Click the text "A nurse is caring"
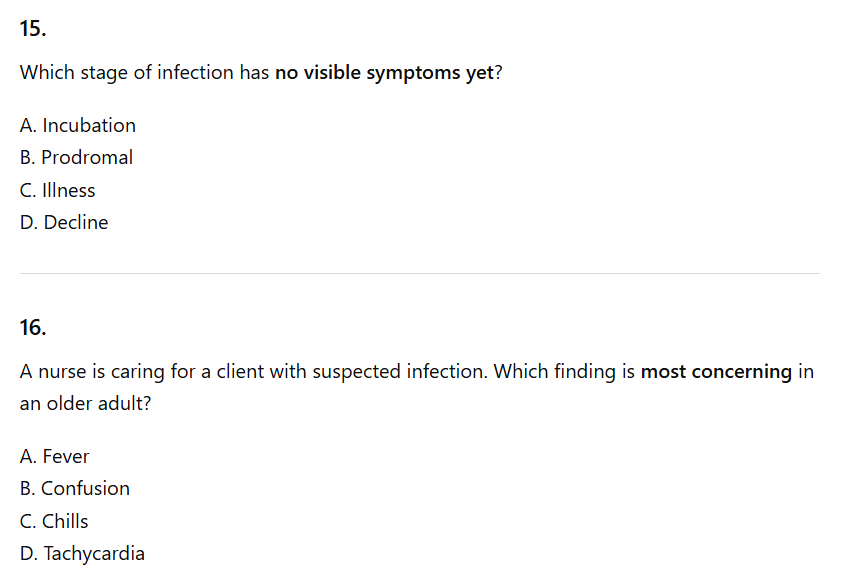 (x=92, y=371)
